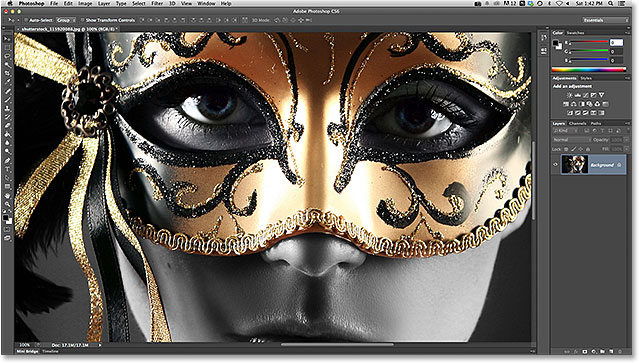Select the Pen tool

point(7,161)
